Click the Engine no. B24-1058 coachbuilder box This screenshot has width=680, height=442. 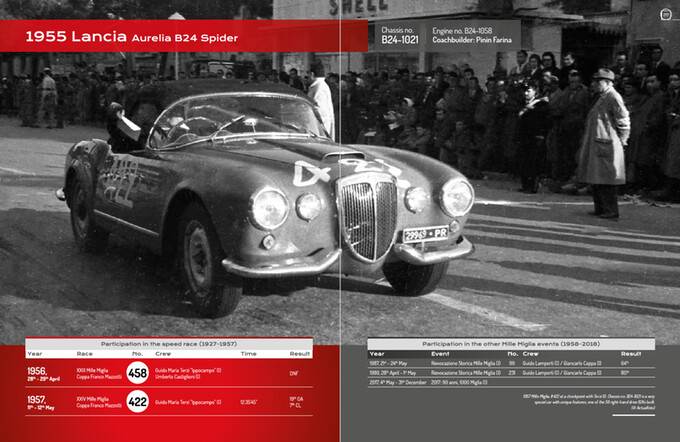(475, 37)
